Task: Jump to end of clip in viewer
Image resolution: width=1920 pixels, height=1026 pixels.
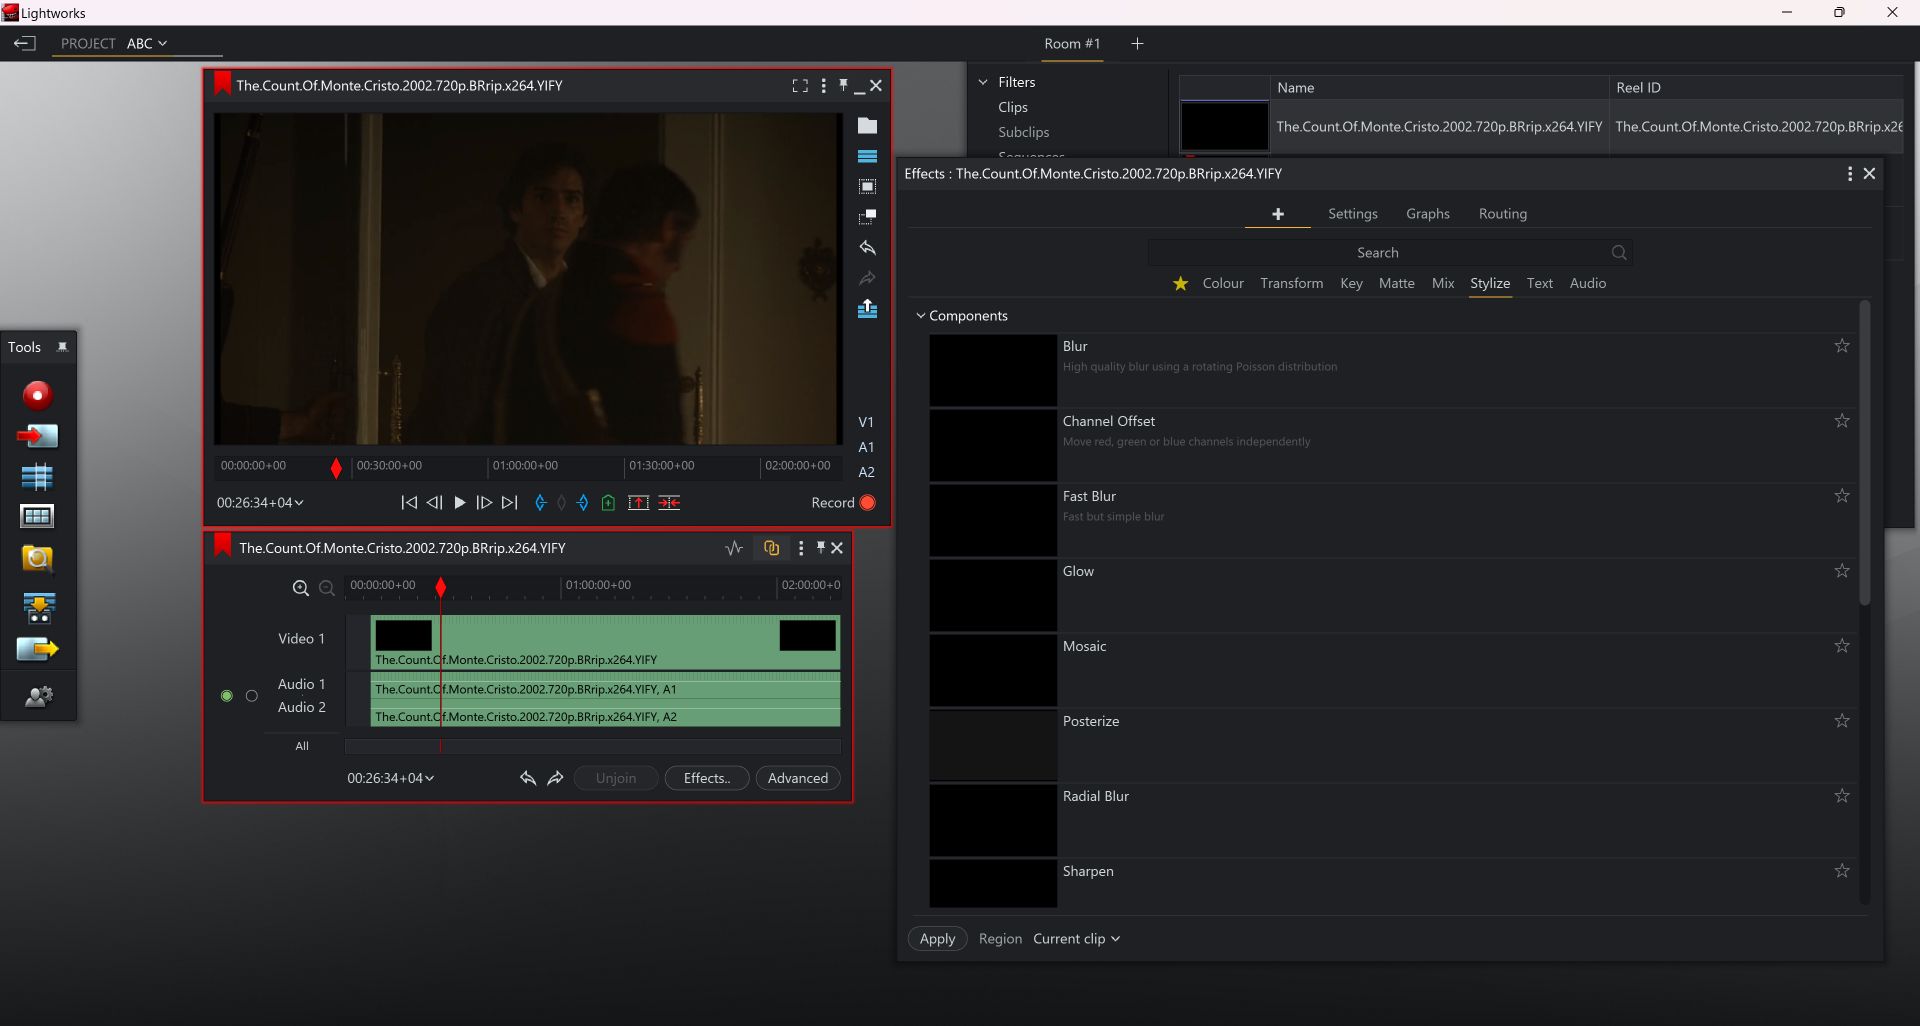Action: click(509, 503)
